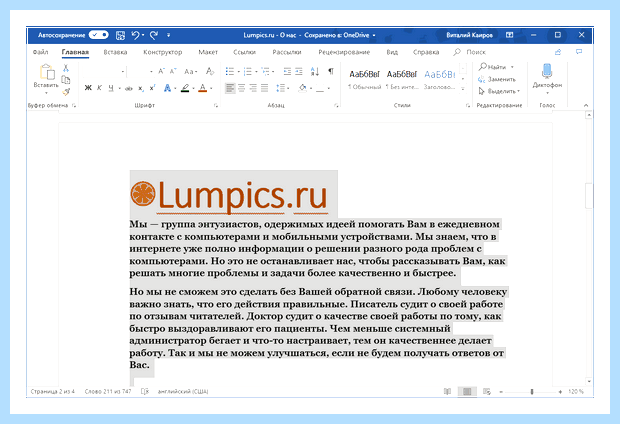Cut selection with the scissors icon
The height and width of the screenshot is (424, 620).
(66, 68)
